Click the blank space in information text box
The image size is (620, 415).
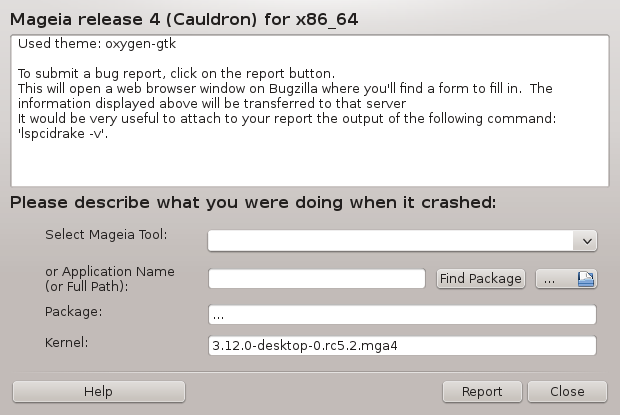[x=310, y=164]
